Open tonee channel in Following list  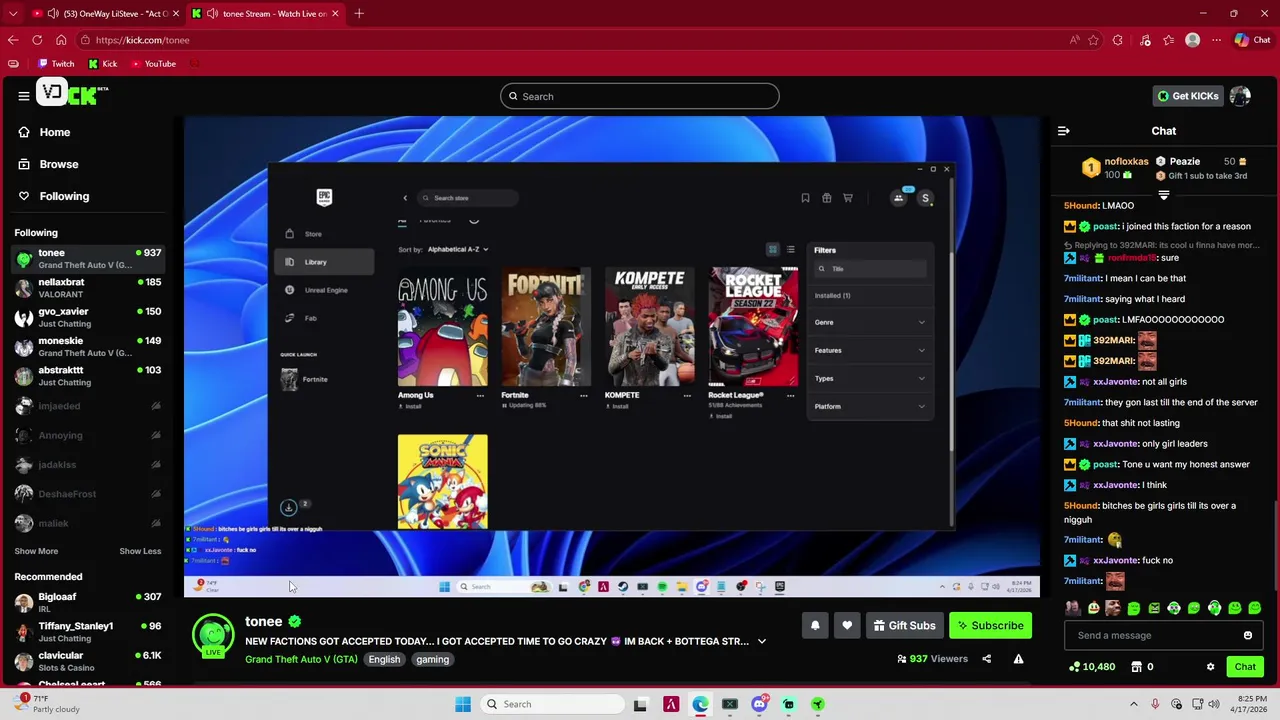(88, 258)
